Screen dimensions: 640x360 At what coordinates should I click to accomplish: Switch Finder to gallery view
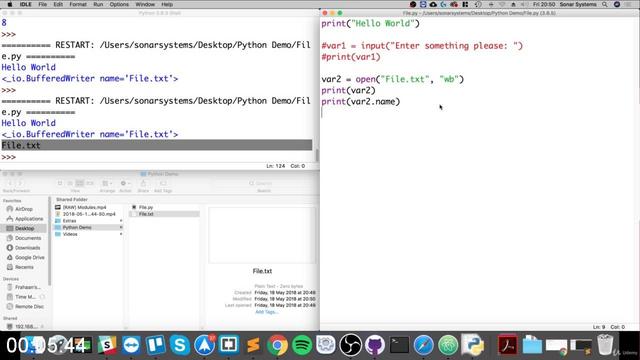pyautogui.click(x=90, y=184)
